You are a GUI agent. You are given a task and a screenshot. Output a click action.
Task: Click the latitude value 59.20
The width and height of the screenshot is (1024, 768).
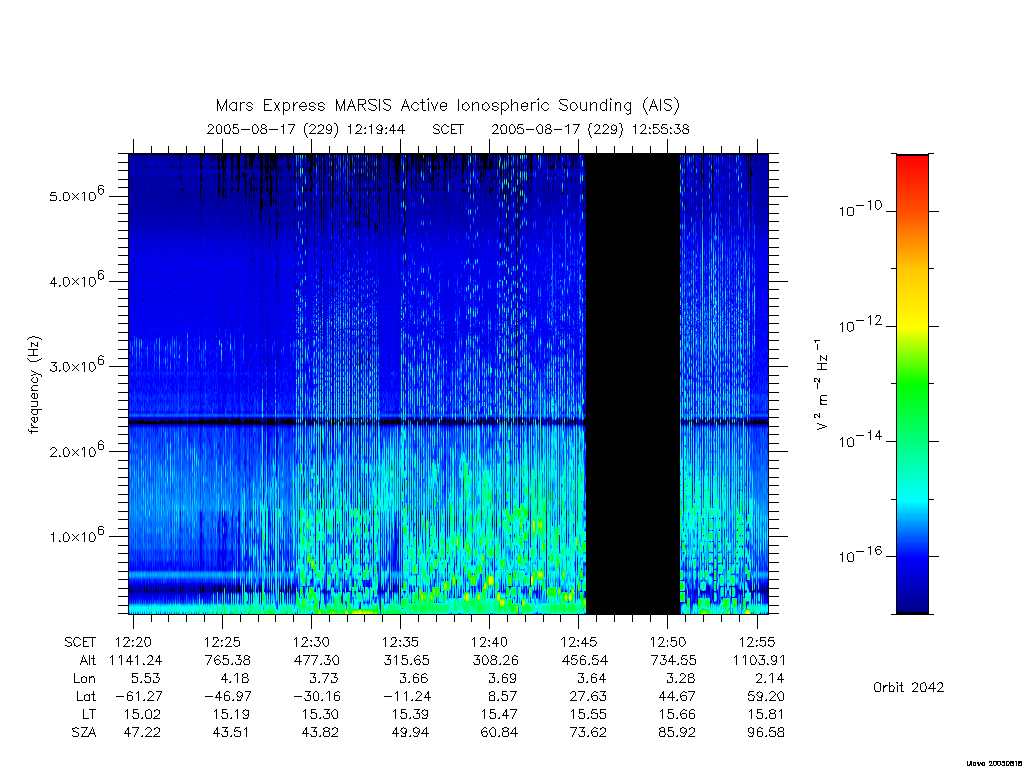[x=766, y=696]
